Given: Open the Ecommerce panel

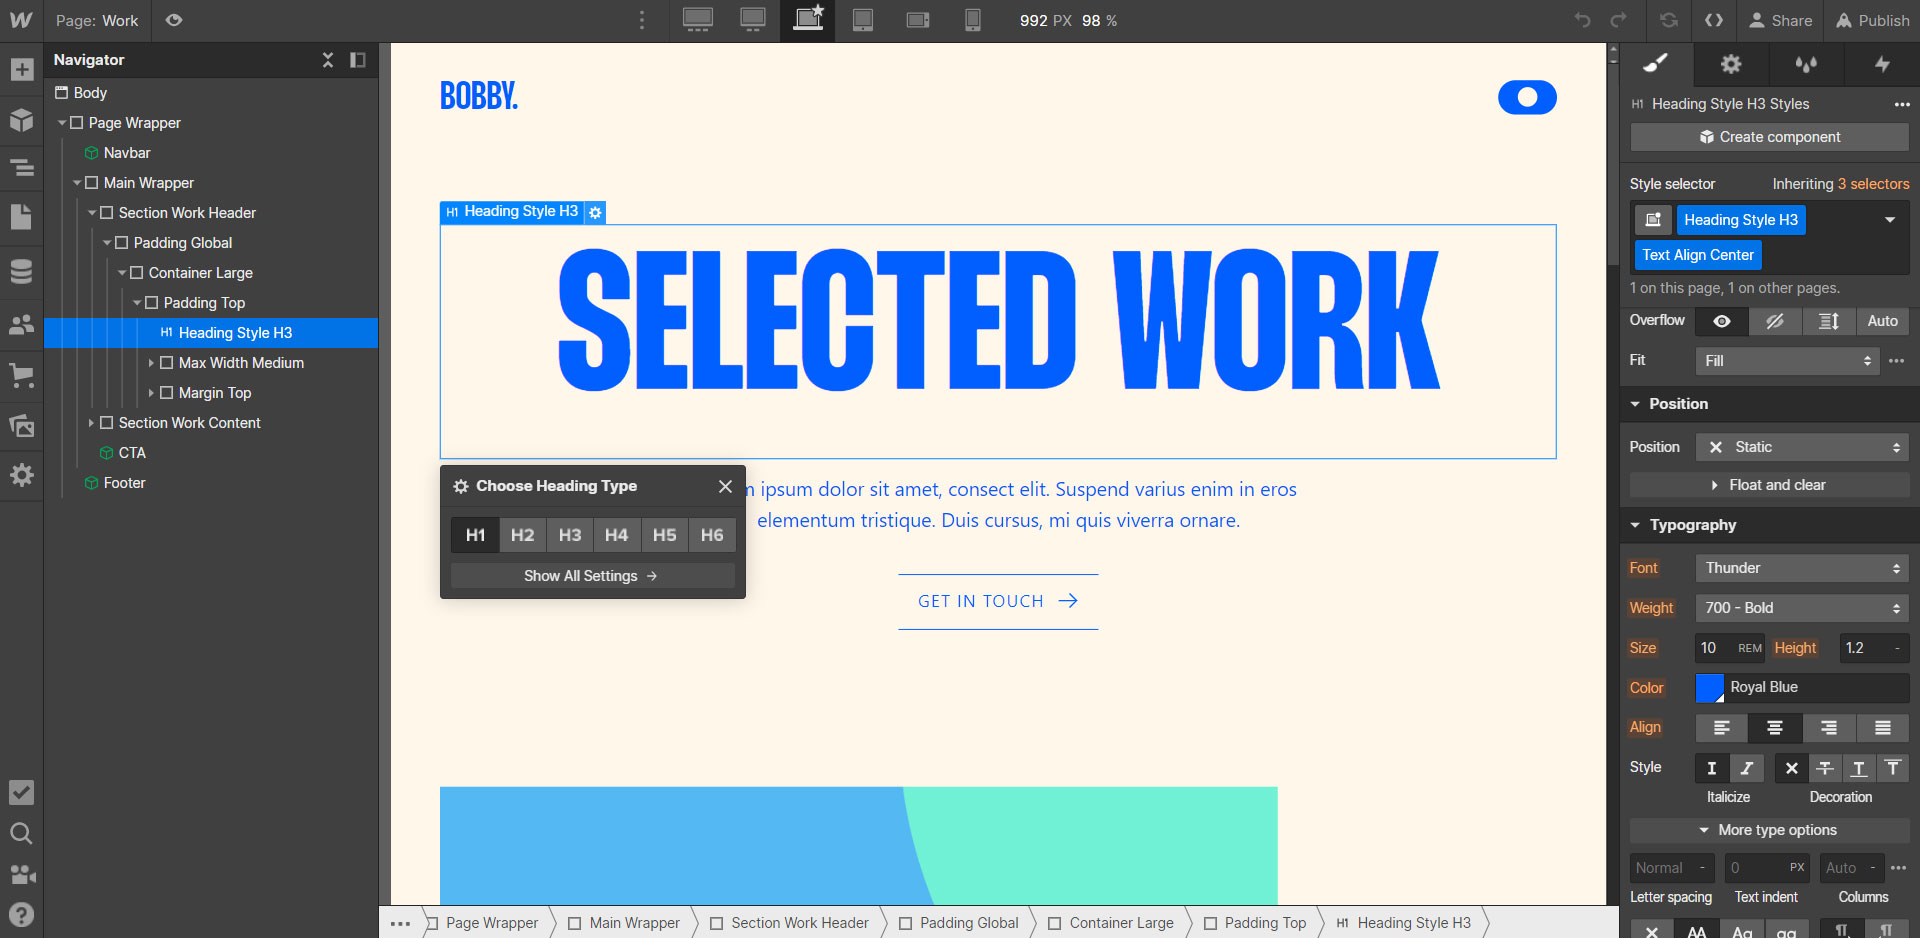Looking at the screenshot, I should [22, 376].
